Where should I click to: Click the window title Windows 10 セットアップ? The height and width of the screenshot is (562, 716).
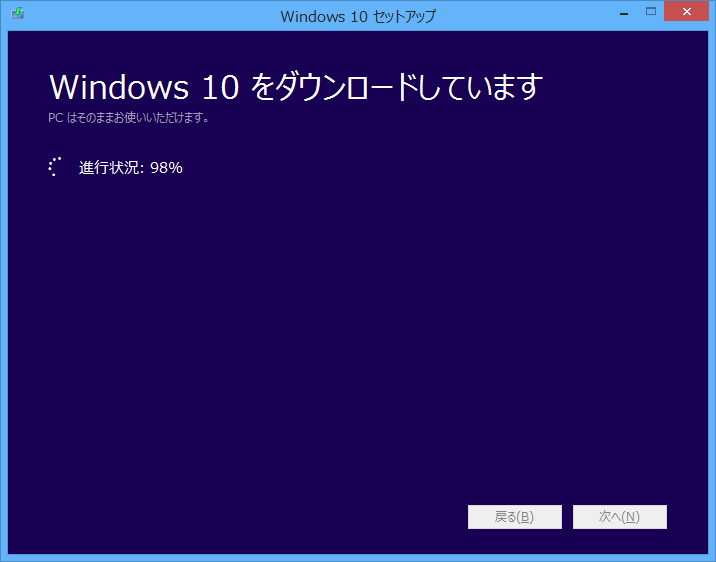pyautogui.click(x=358, y=16)
